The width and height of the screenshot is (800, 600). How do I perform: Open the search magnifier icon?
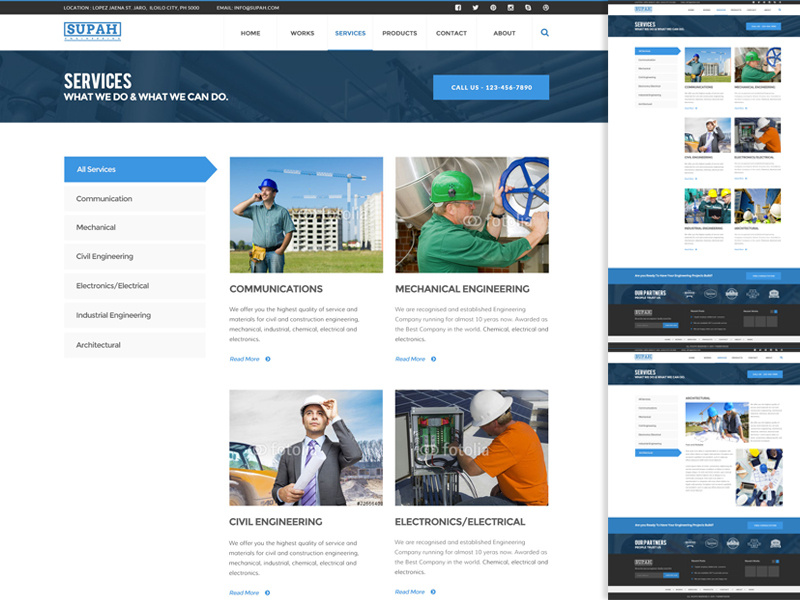[544, 32]
